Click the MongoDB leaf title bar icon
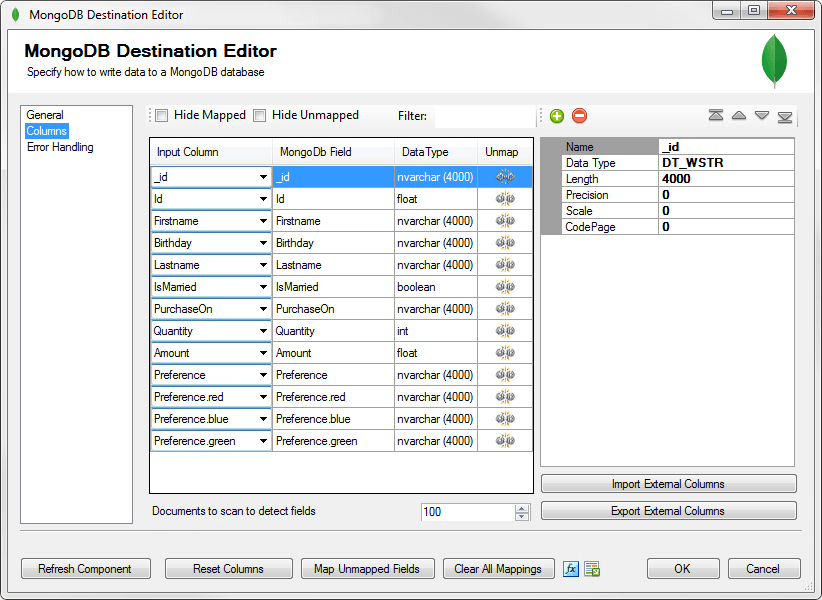The image size is (822, 600). click(x=16, y=15)
